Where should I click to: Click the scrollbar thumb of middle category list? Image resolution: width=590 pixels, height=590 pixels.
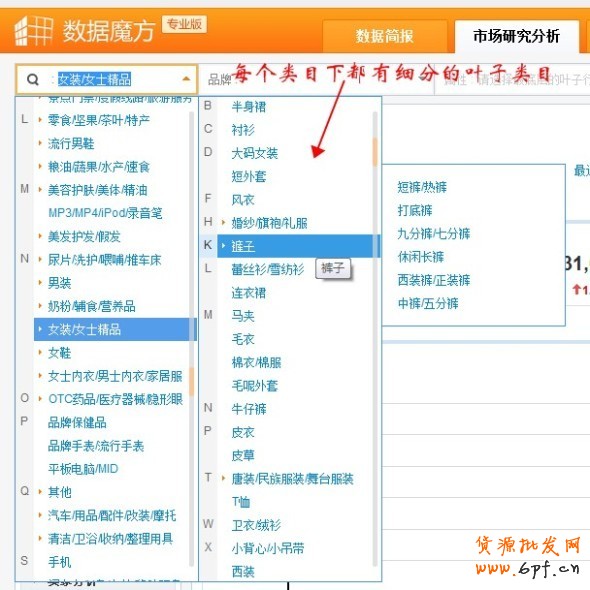point(375,152)
